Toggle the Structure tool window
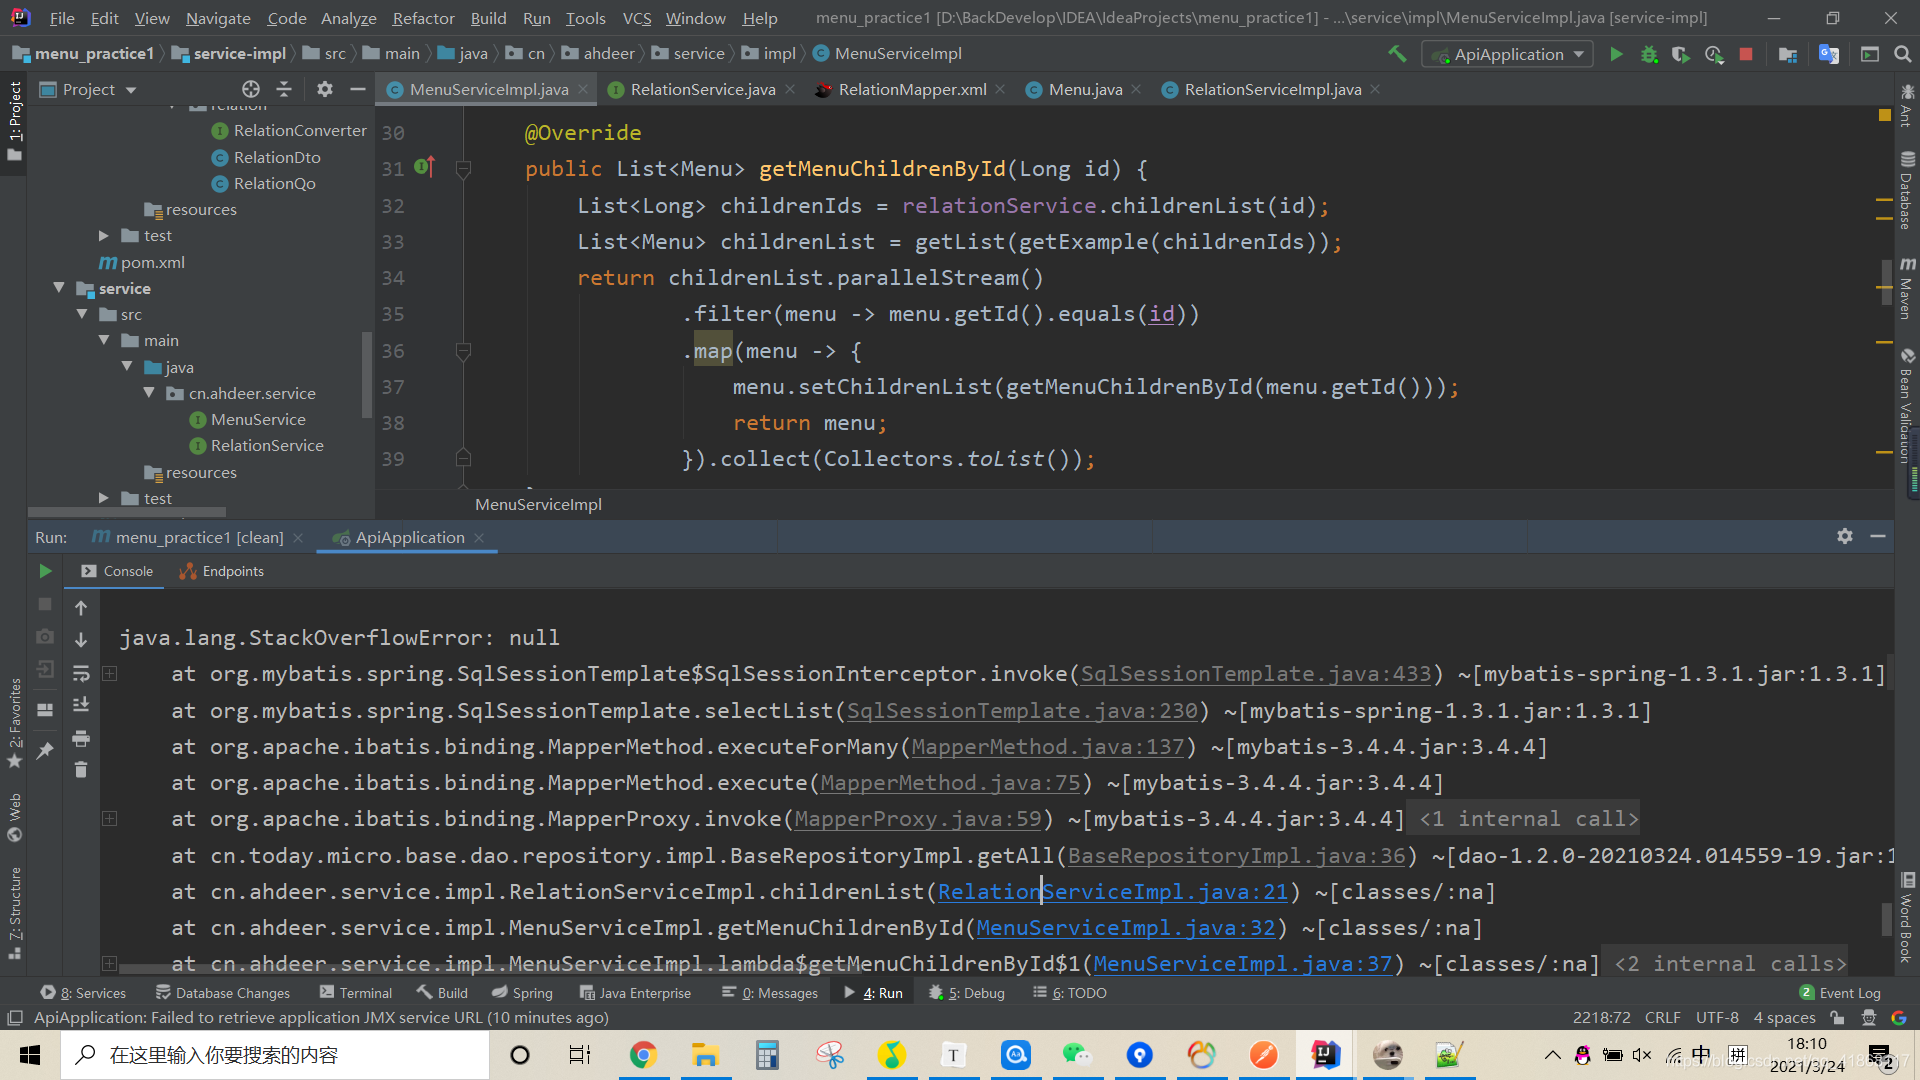1920x1080 pixels. (14, 912)
